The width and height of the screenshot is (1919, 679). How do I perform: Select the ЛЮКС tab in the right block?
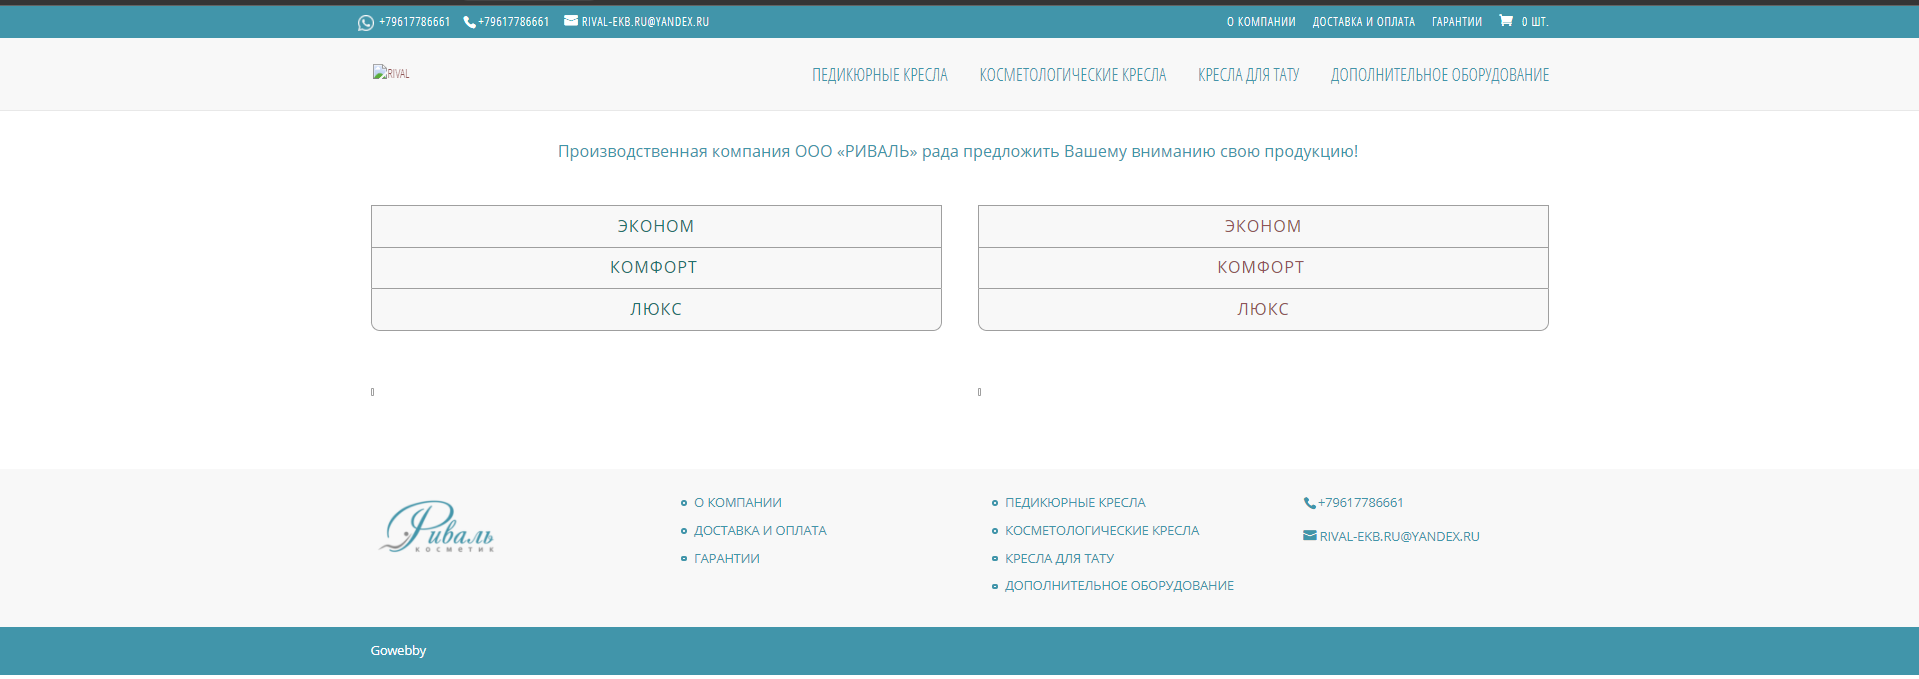pyautogui.click(x=1263, y=310)
